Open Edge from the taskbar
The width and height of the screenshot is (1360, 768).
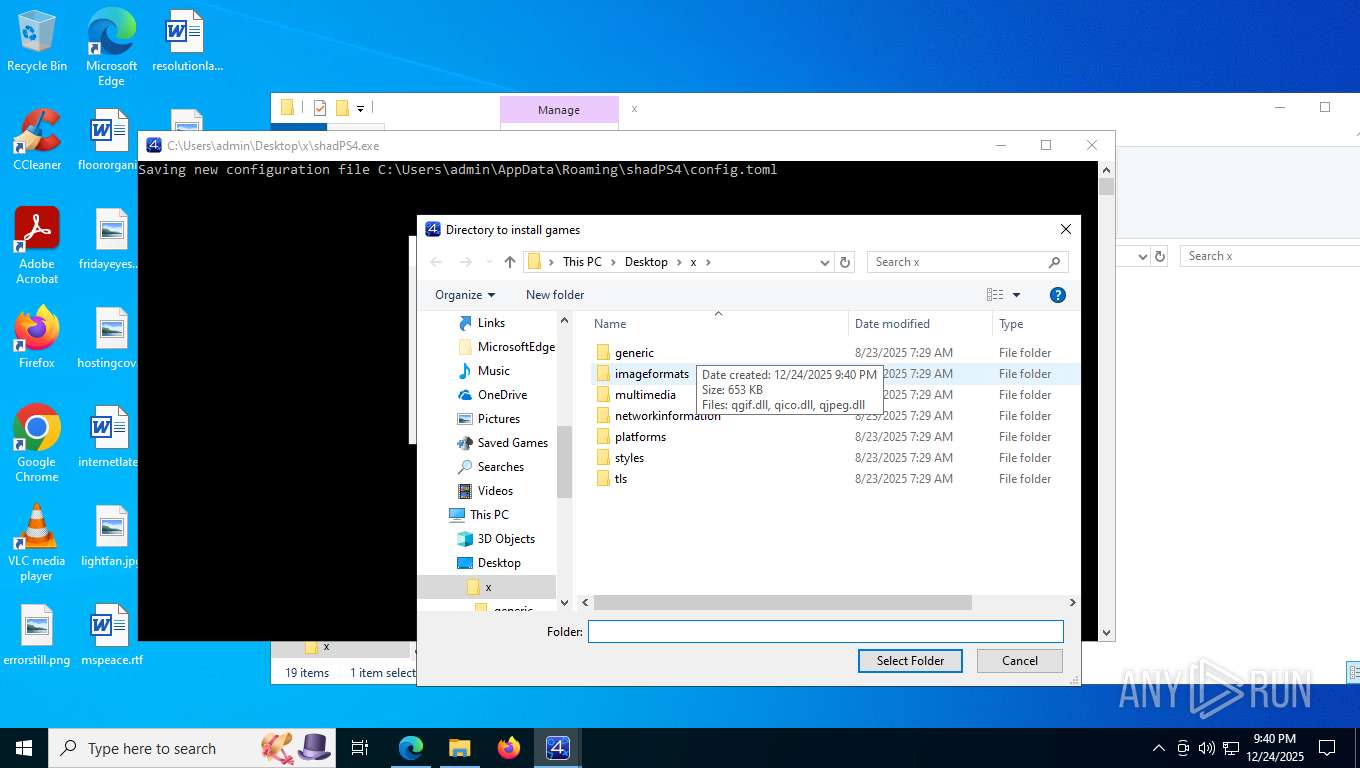point(411,748)
